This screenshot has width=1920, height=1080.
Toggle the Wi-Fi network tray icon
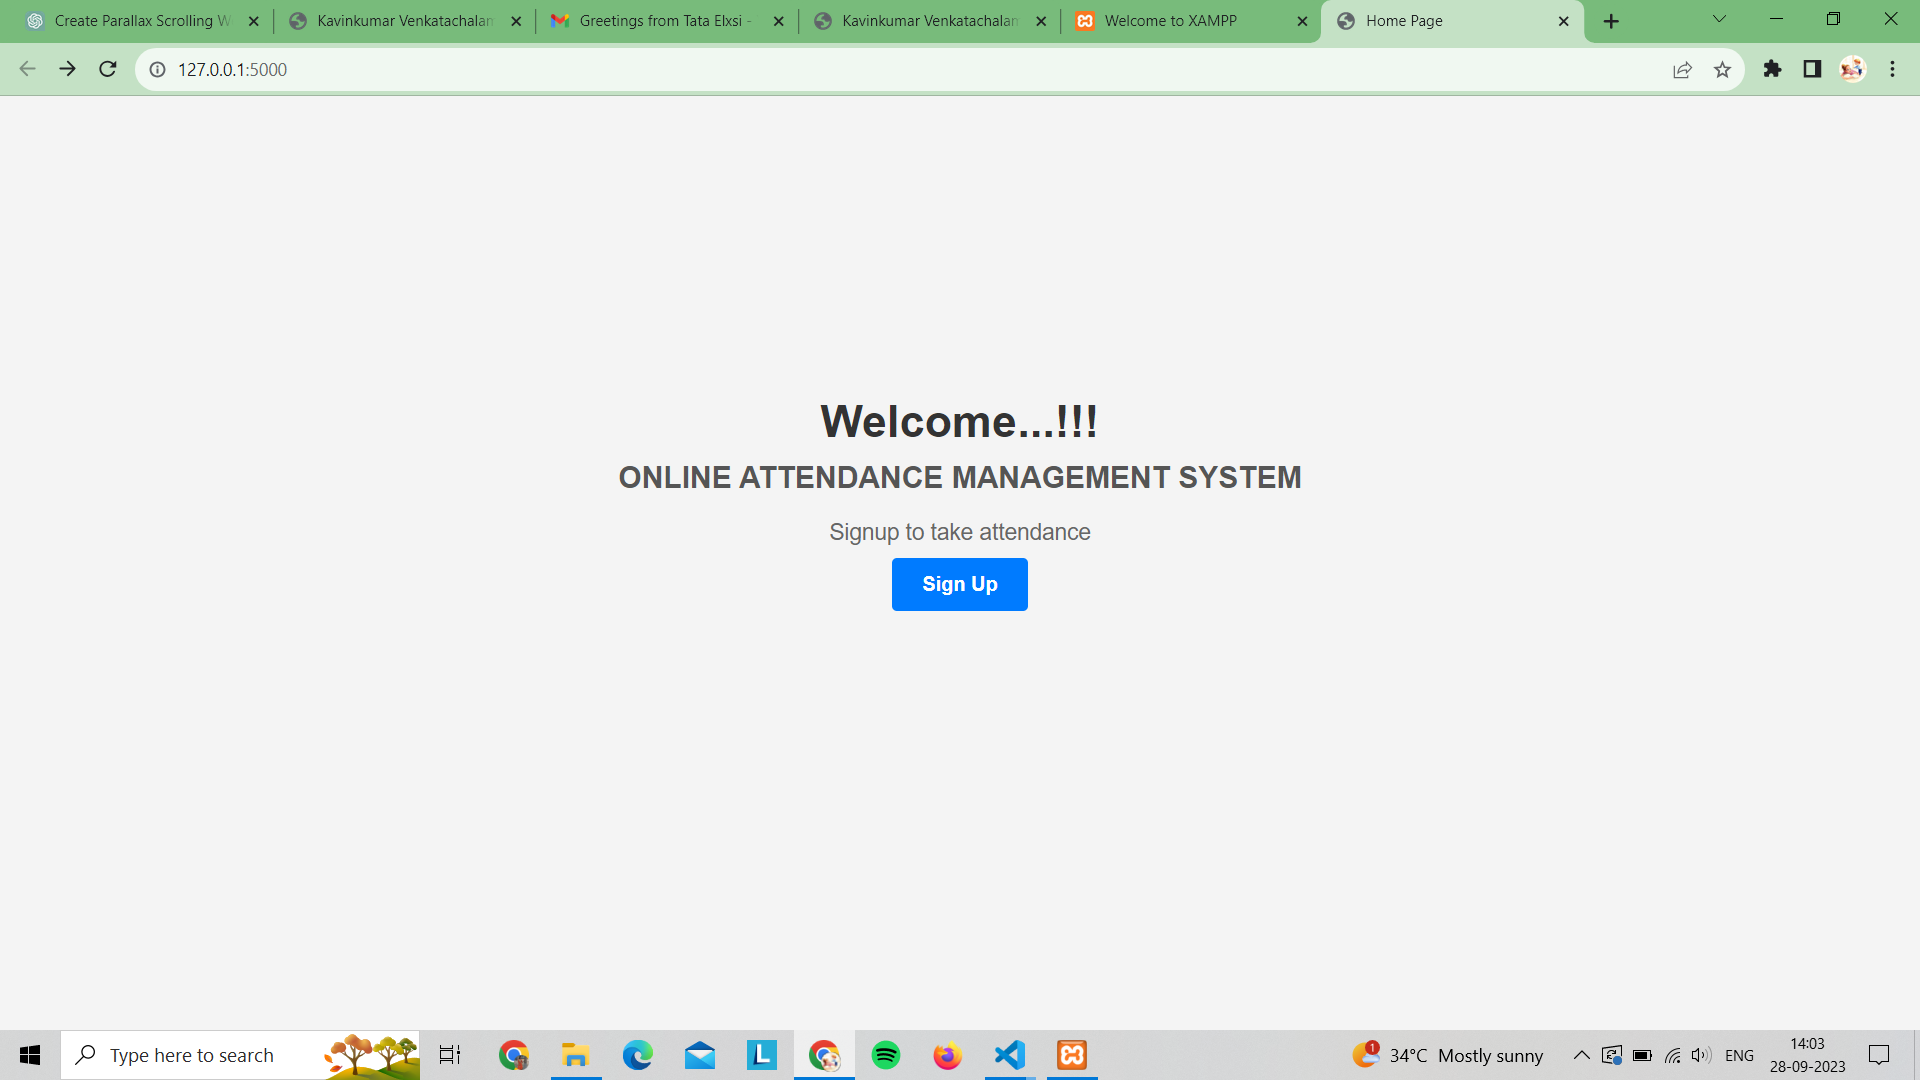pyautogui.click(x=1672, y=1055)
